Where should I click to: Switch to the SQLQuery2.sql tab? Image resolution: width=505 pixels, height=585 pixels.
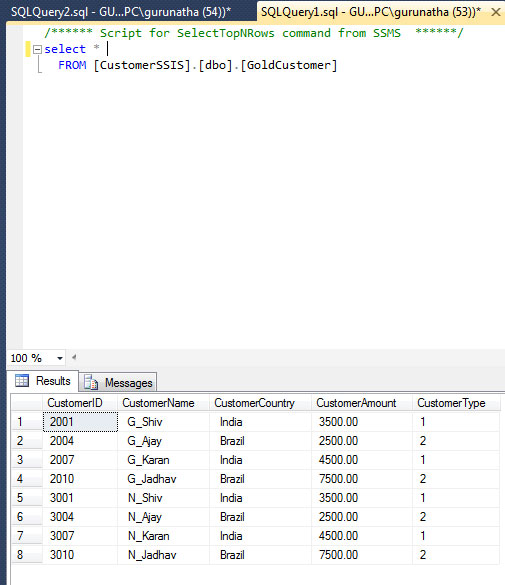(x=120, y=12)
